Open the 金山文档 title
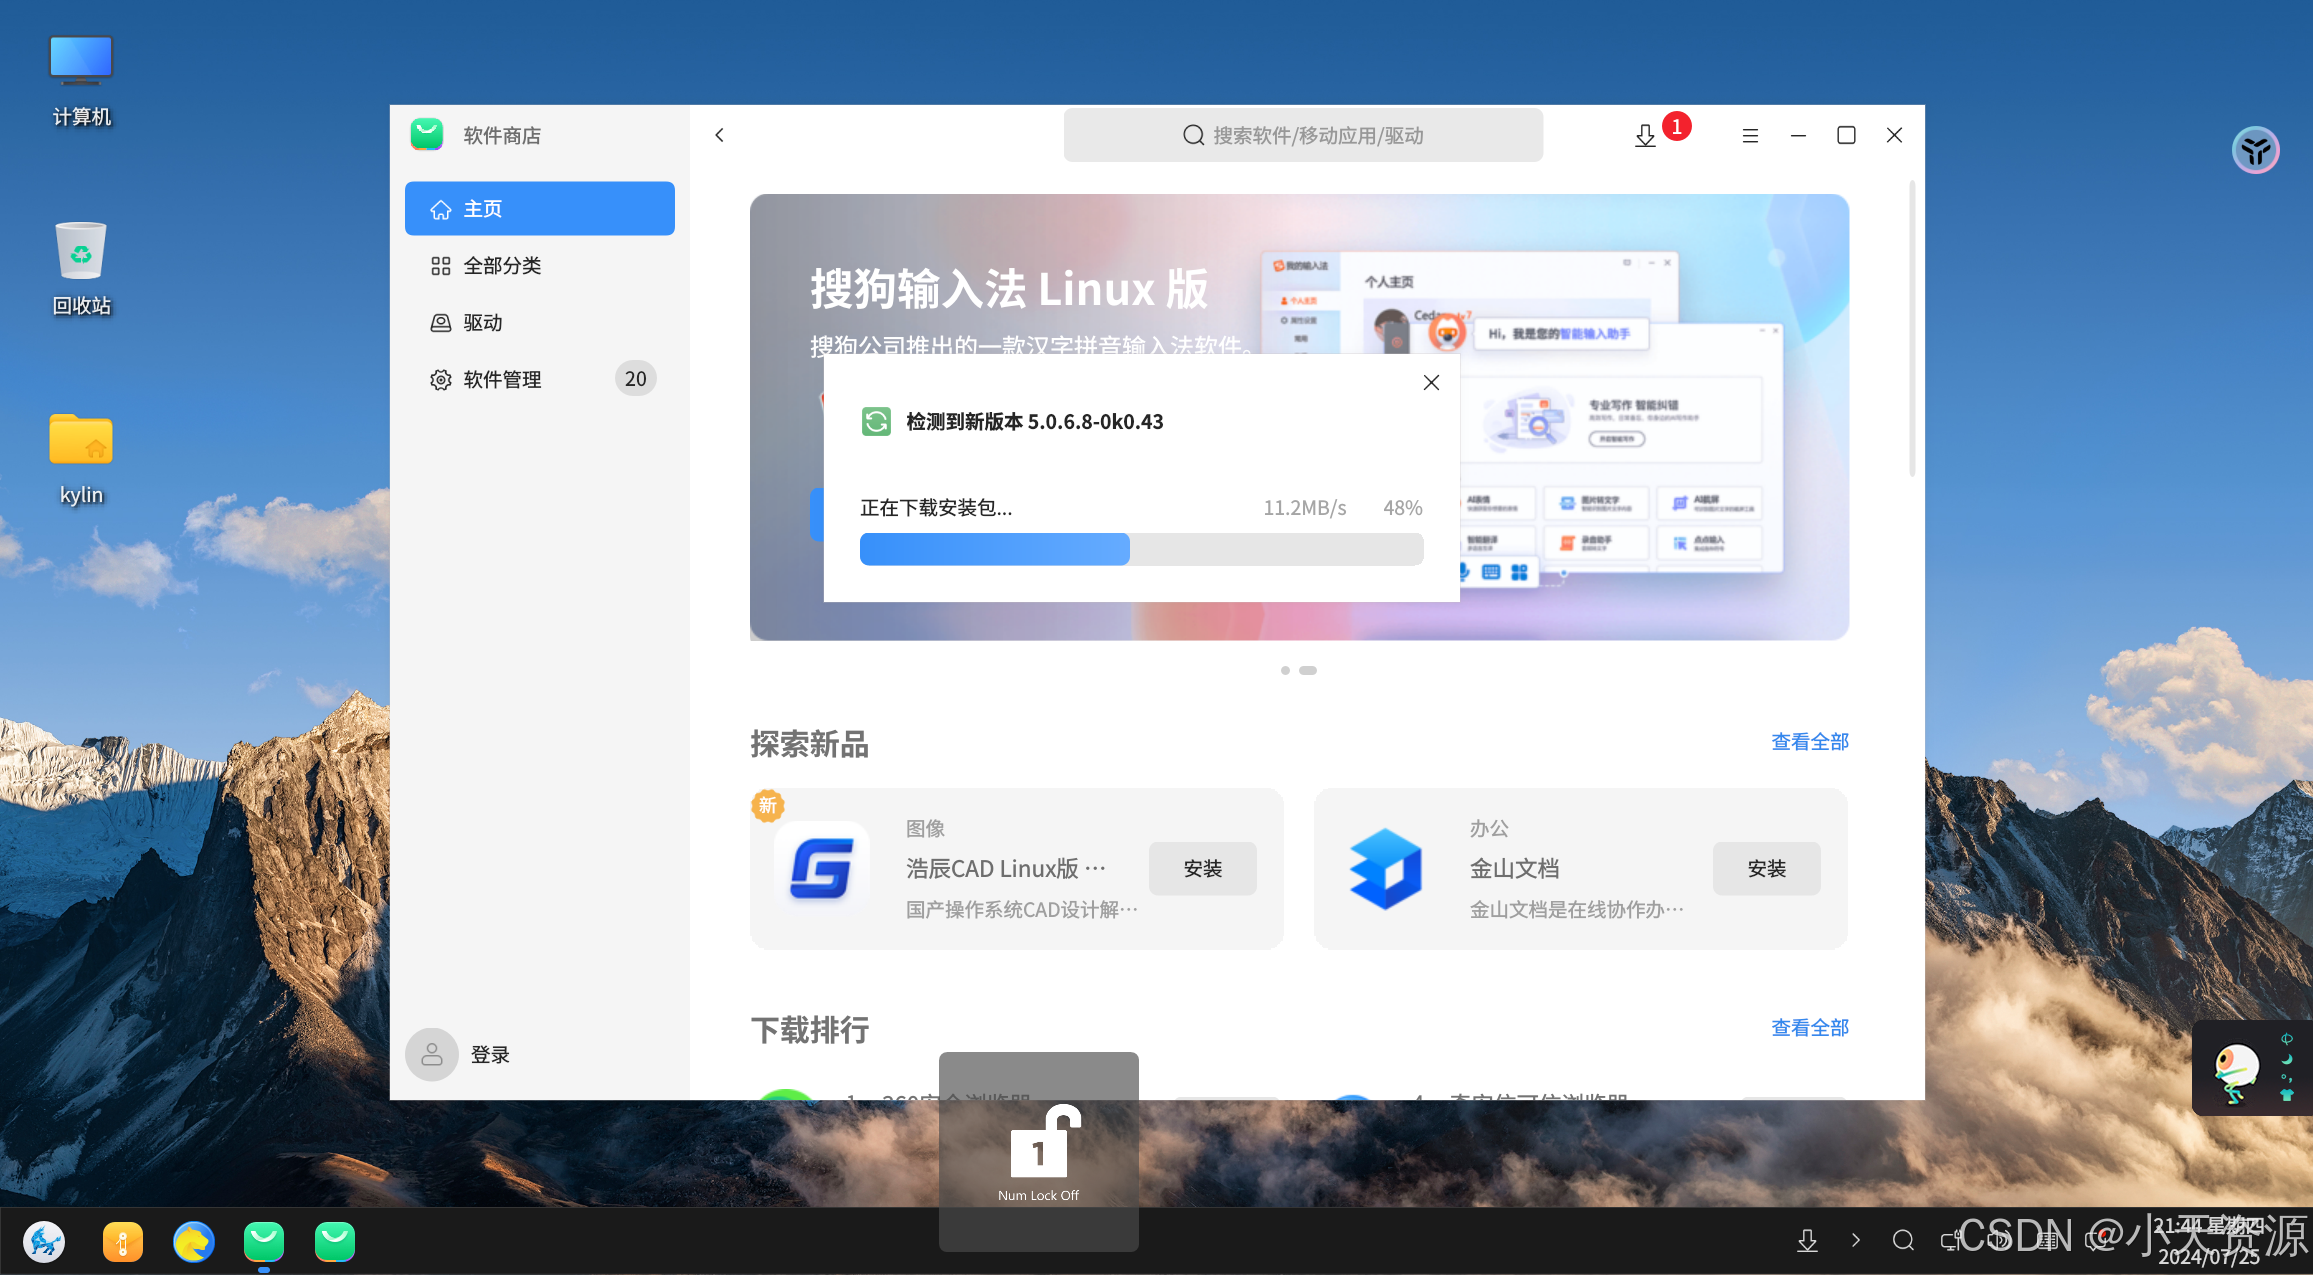 click(1514, 869)
